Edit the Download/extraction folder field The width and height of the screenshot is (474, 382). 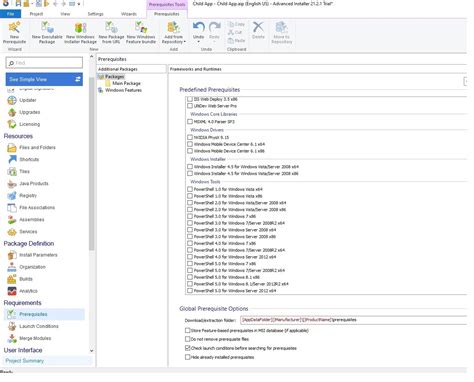click(x=354, y=320)
